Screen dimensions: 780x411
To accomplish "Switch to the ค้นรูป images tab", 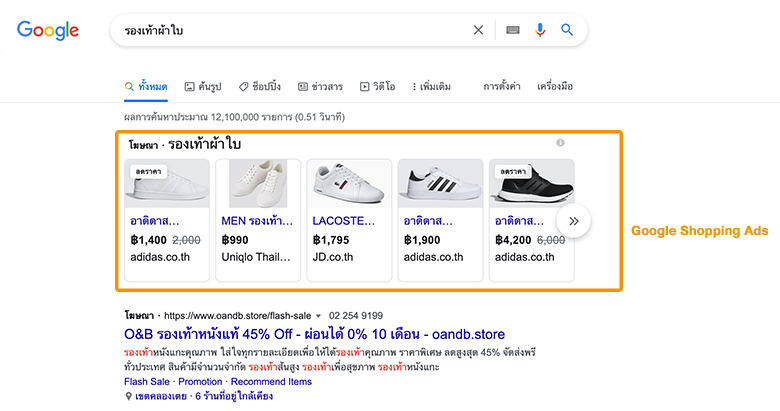I will click(203, 87).
